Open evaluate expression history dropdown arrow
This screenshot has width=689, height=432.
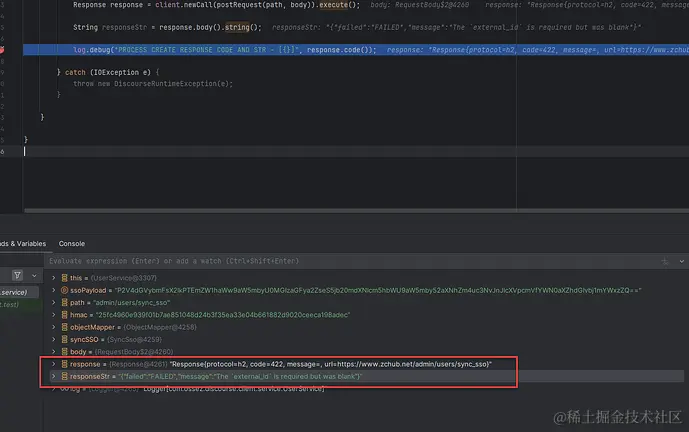682,261
